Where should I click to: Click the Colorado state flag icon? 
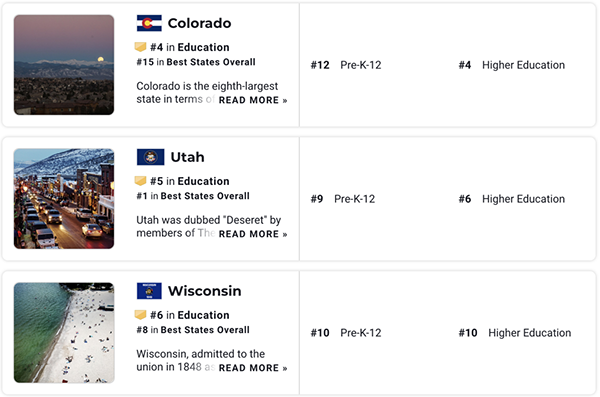(x=149, y=23)
